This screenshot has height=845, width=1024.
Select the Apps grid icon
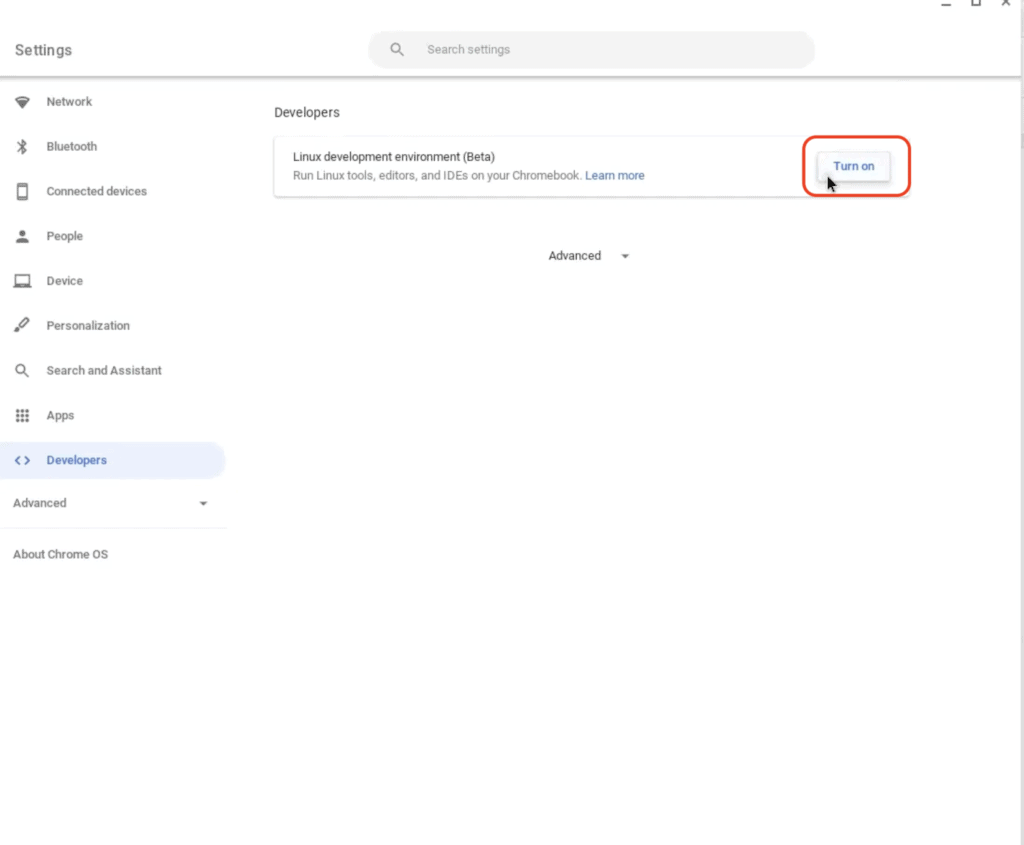[22, 415]
